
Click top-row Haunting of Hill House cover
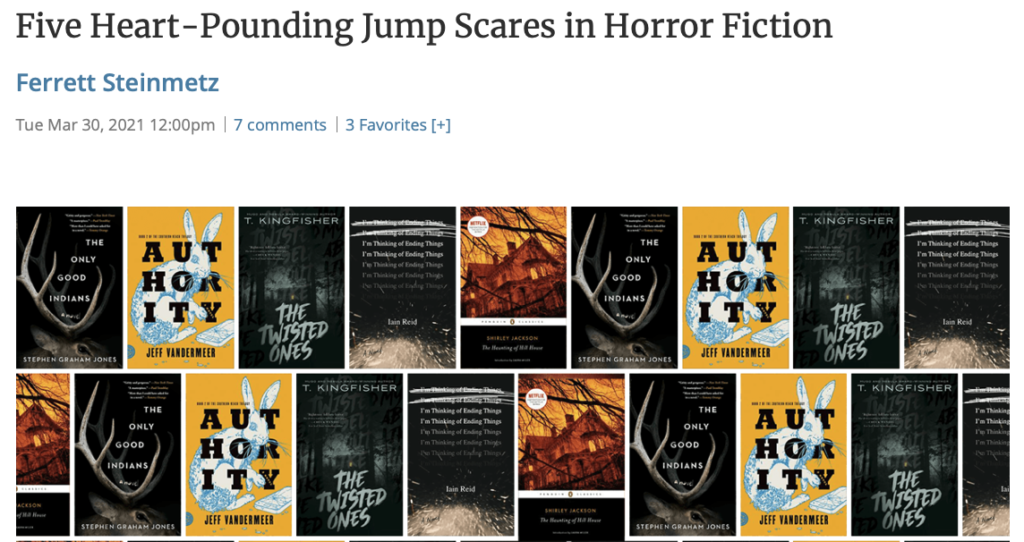click(x=513, y=287)
